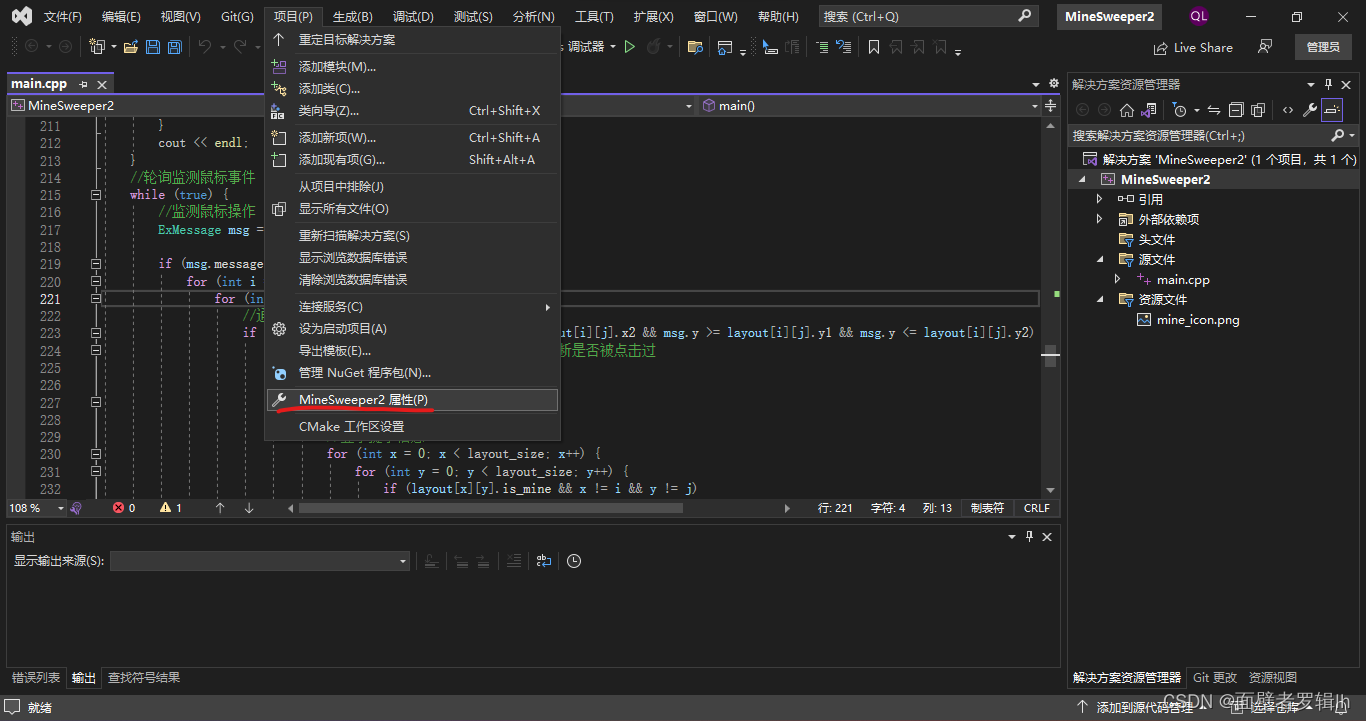Viewport: 1366px width, 721px height.
Task: Click Show All Files icon in Solution Explorer
Action: pos(1258,110)
